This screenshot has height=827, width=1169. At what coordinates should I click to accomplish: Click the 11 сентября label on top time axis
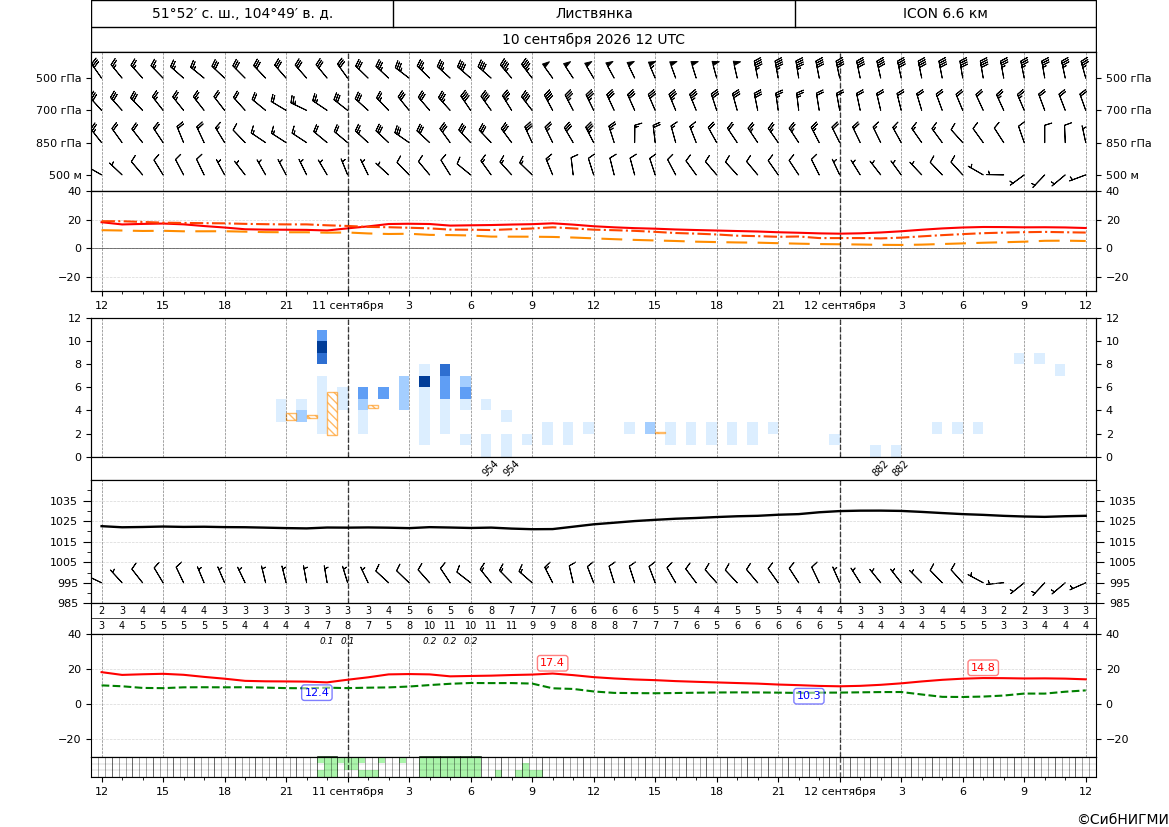point(348,305)
